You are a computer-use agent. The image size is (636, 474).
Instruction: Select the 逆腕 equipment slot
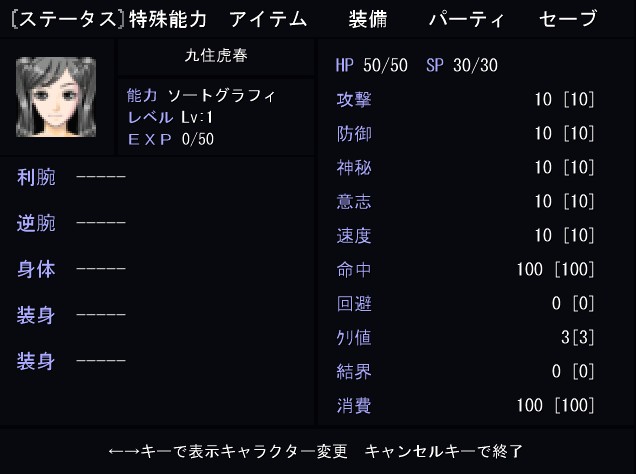(71, 223)
